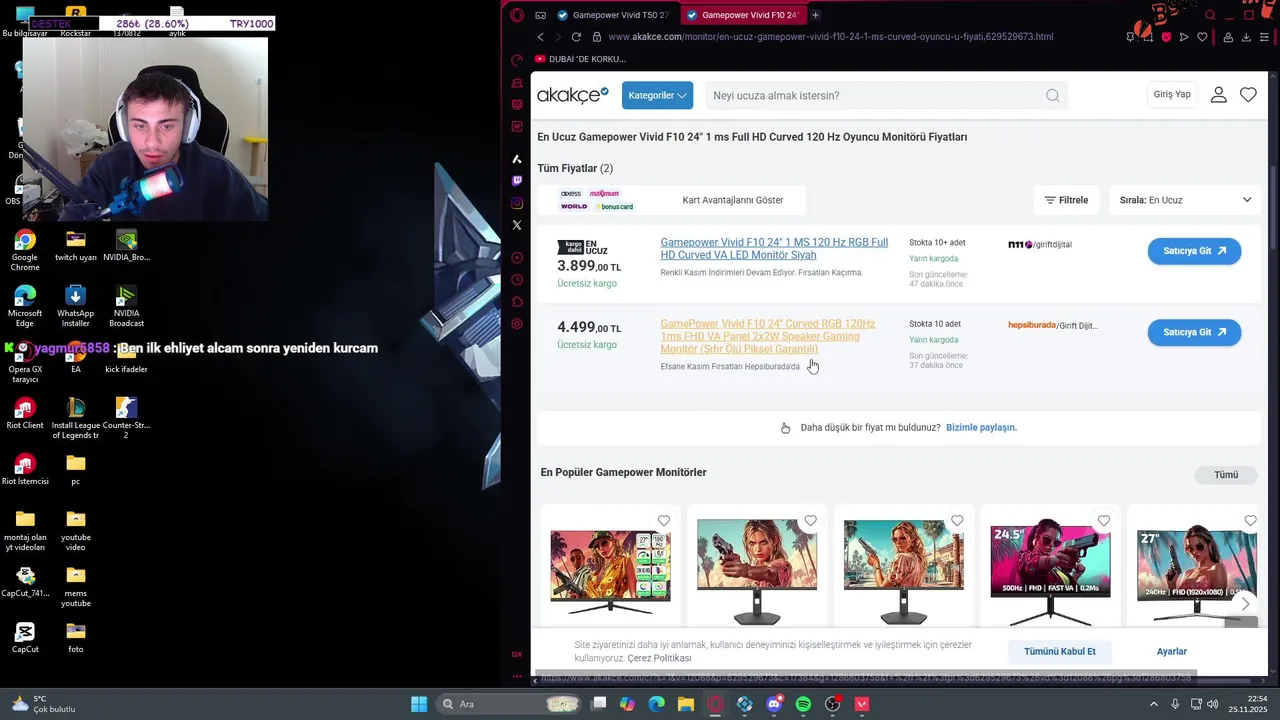The width and height of the screenshot is (1280, 720).
Task: Open Çerez Politikası link
Action: (659, 658)
